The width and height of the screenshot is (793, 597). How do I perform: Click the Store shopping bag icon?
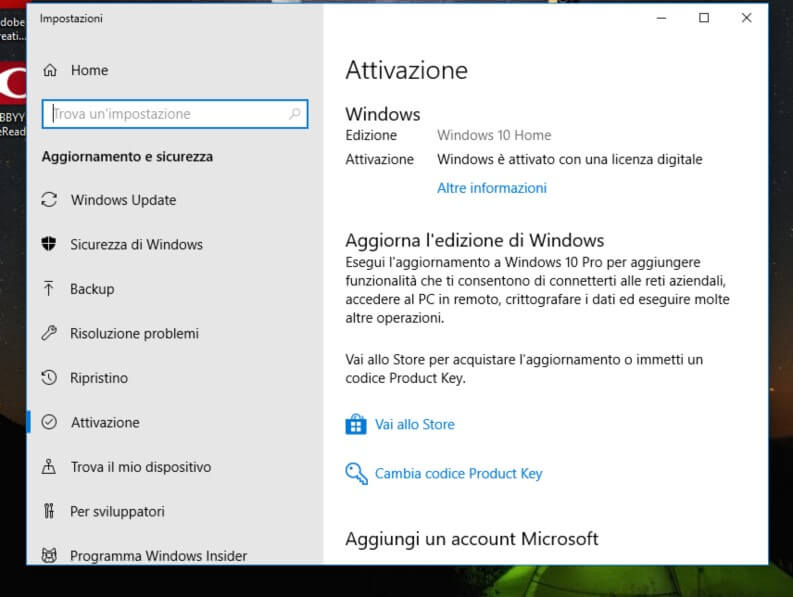[356, 424]
